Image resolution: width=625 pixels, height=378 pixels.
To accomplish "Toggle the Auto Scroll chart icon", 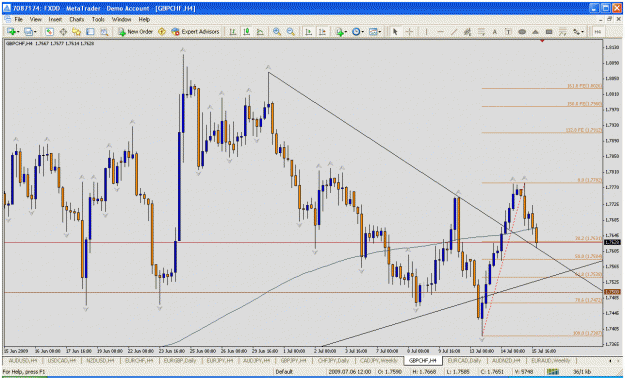I will pyautogui.click(x=308, y=32).
